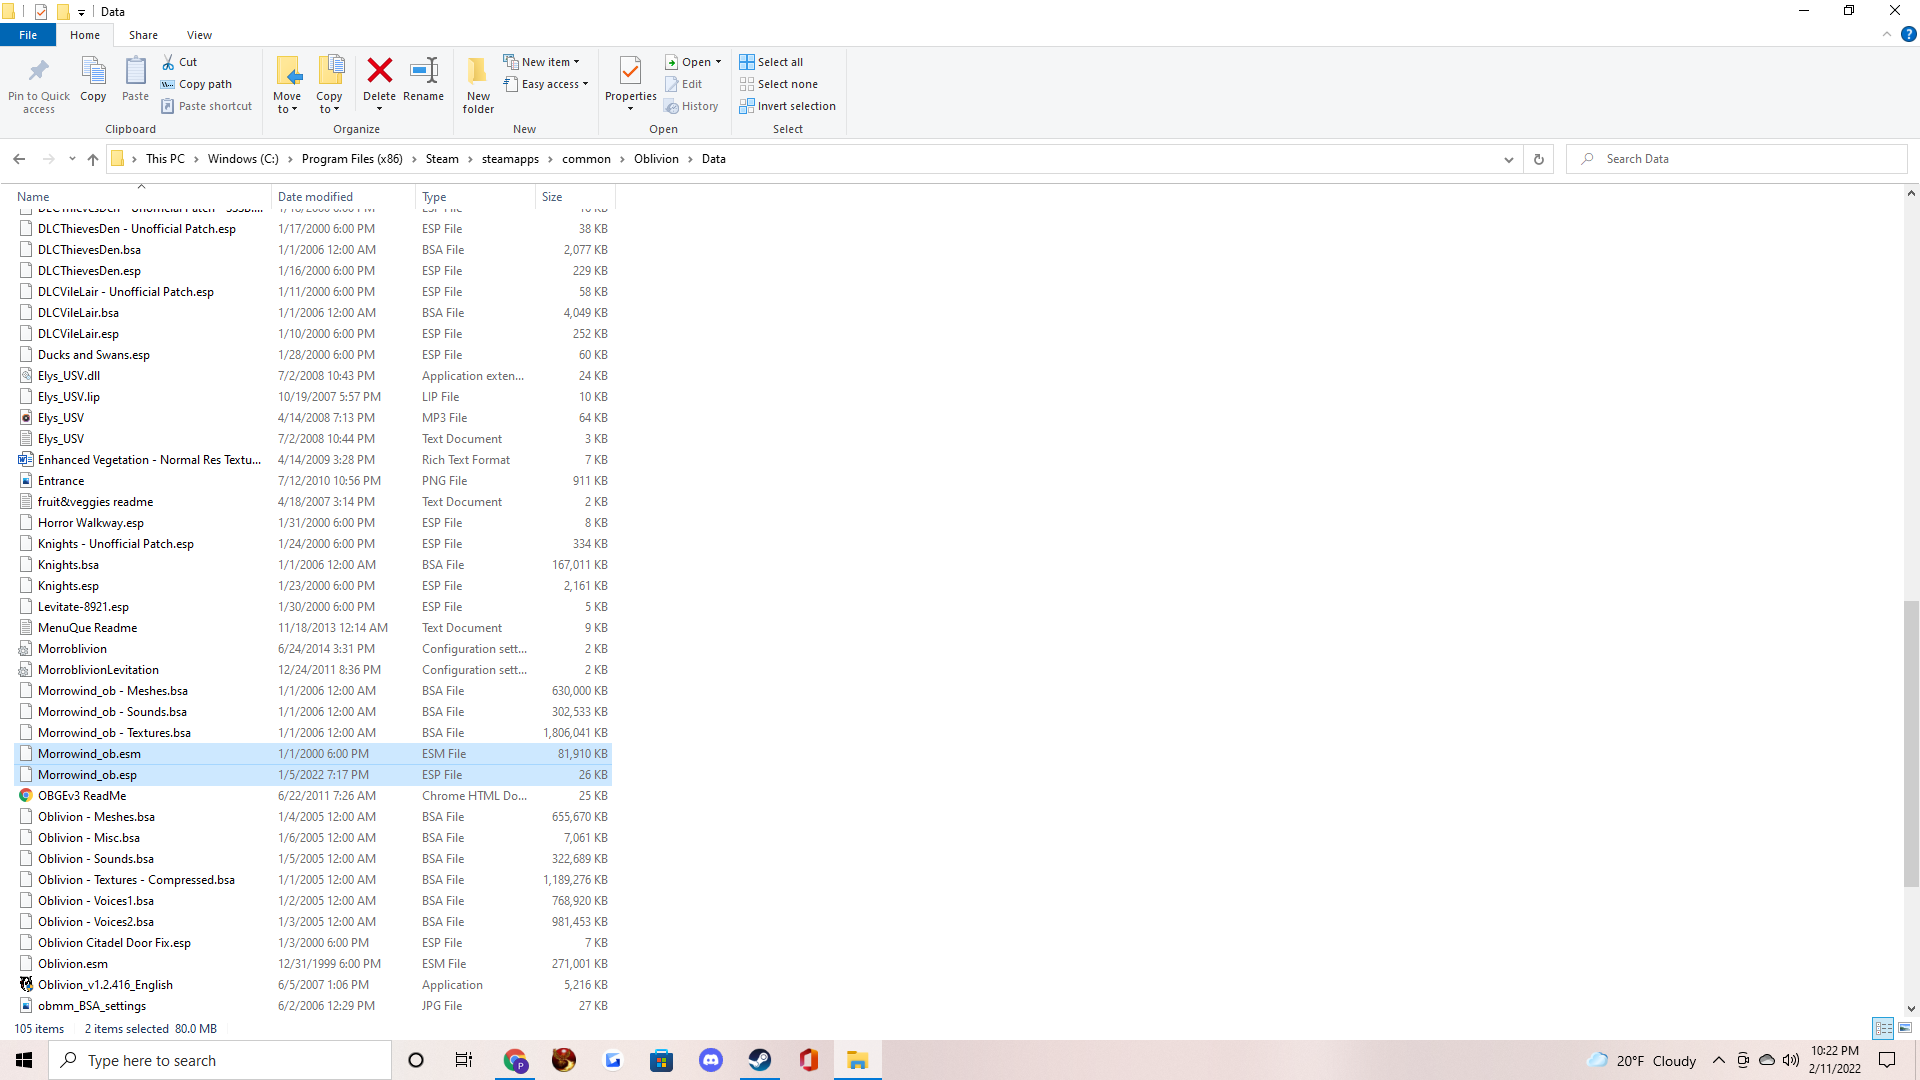1920x1080 pixels.
Task: Rename the selected file
Action: click(x=424, y=80)
